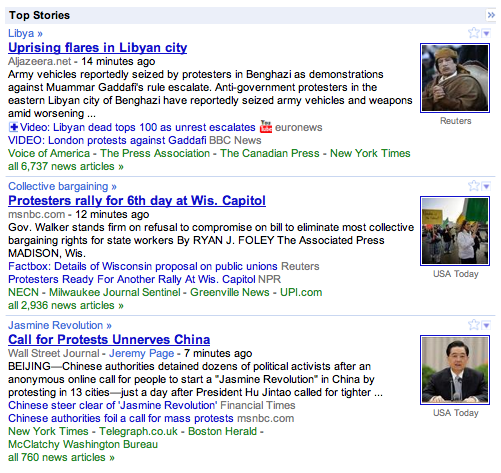View all 2,936 news articles
501x473 pixels.
[66, 305]
